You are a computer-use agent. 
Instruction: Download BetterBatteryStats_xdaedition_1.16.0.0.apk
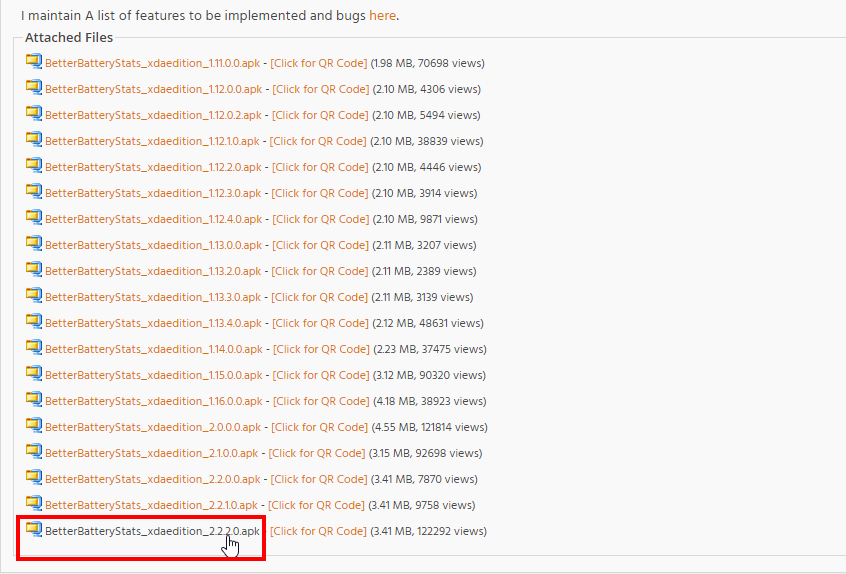point(154,401)
